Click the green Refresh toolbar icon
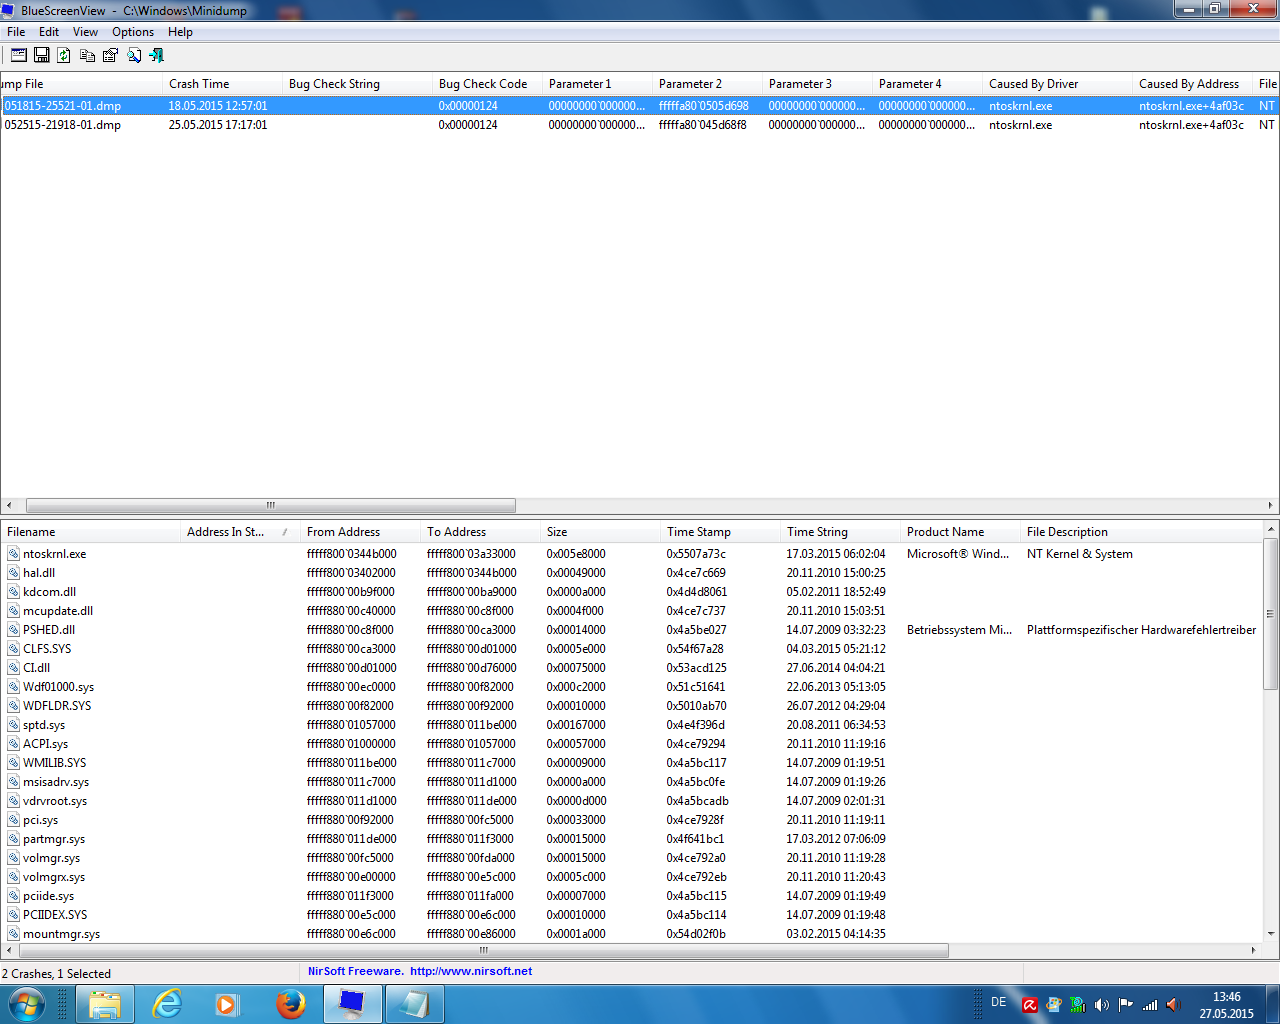This screenshot has height=1024, width=1280. click(x=64, y=55)
